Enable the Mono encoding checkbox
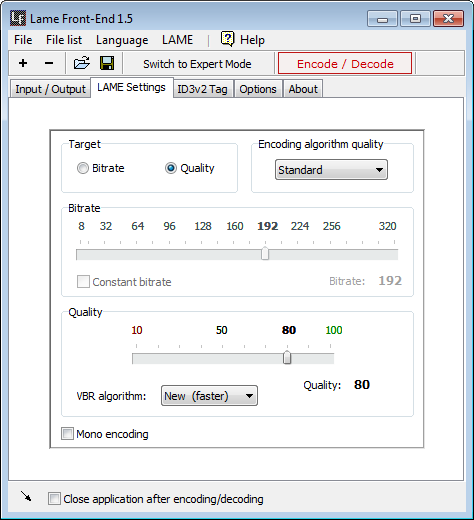 click(x=67, y=434)
